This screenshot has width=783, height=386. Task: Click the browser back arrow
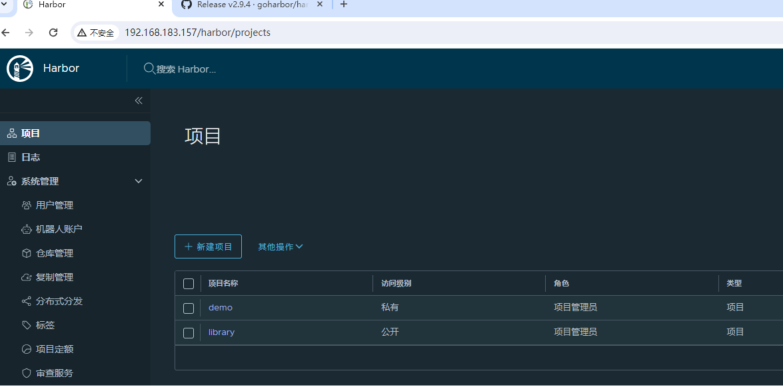(x=5, y=32)
